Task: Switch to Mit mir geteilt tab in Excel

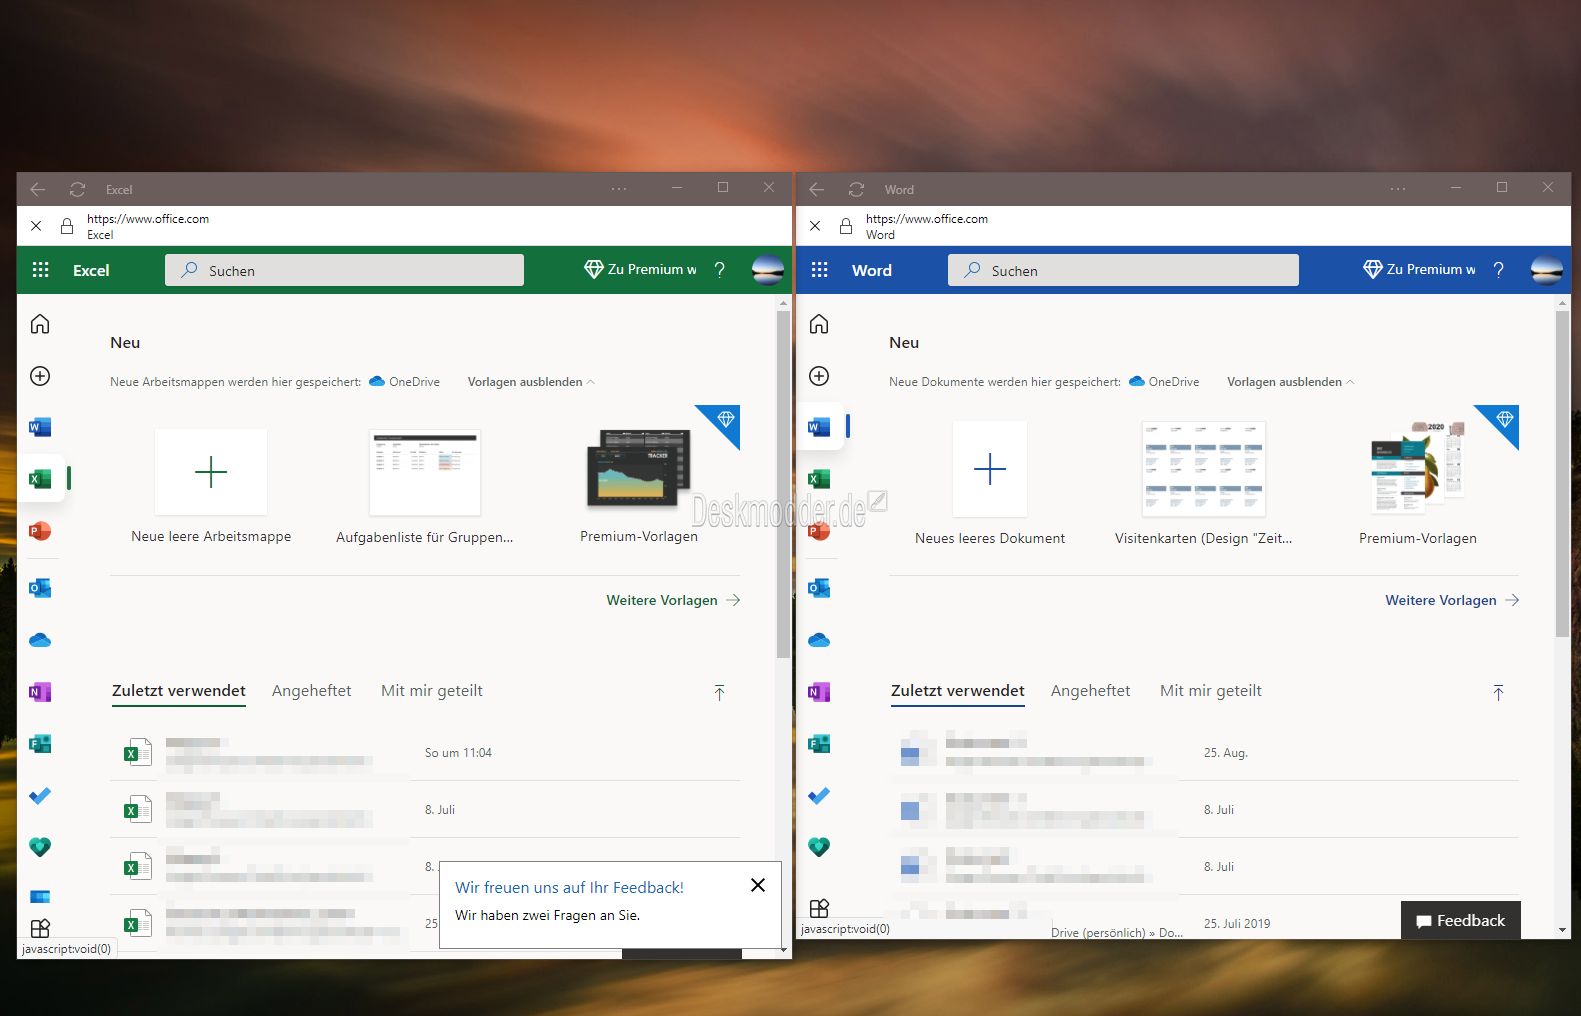Action: [x=432, y=691]
